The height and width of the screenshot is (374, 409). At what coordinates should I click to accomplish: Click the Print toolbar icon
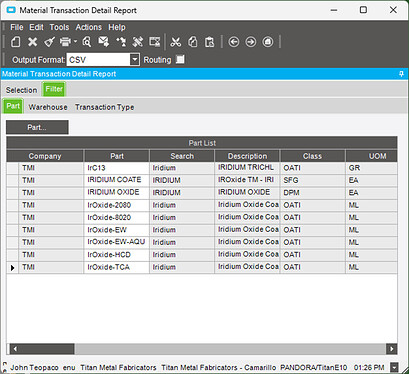(65, 42)
